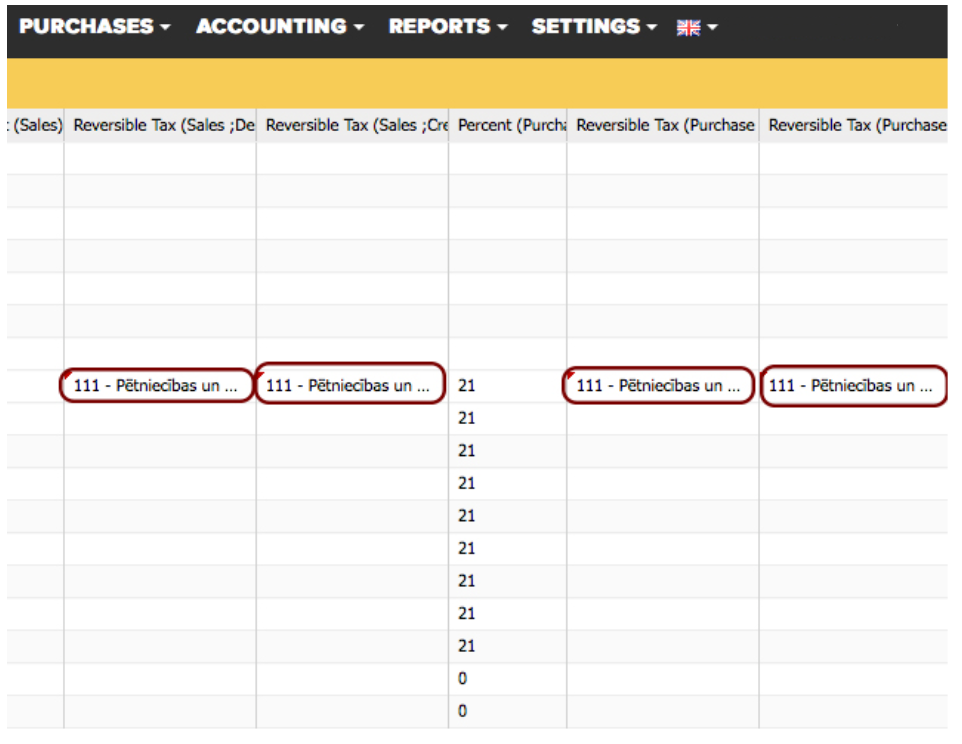Edit the Sales Debit reversible tax cell 111
Viewport: 962px width, 744px height.
click(158, 385)
